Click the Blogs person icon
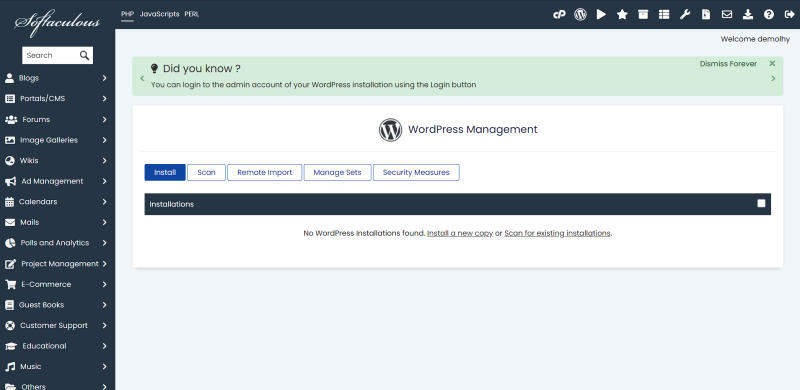This screenshot has width=800, height=390. 9,78
